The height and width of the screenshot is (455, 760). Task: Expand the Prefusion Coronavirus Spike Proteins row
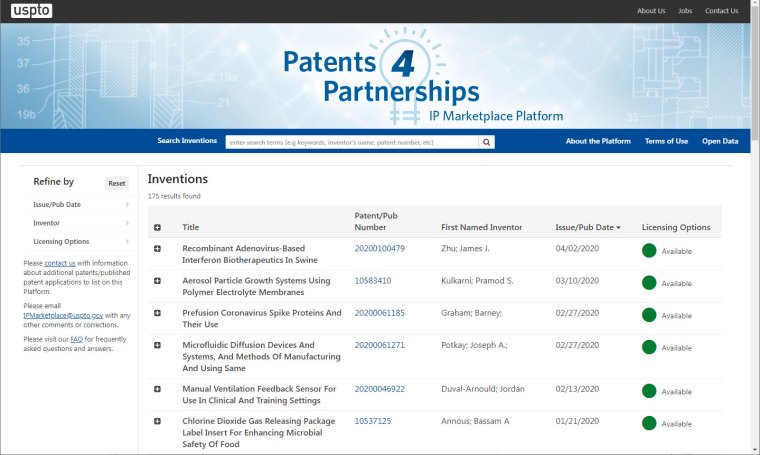157,313
